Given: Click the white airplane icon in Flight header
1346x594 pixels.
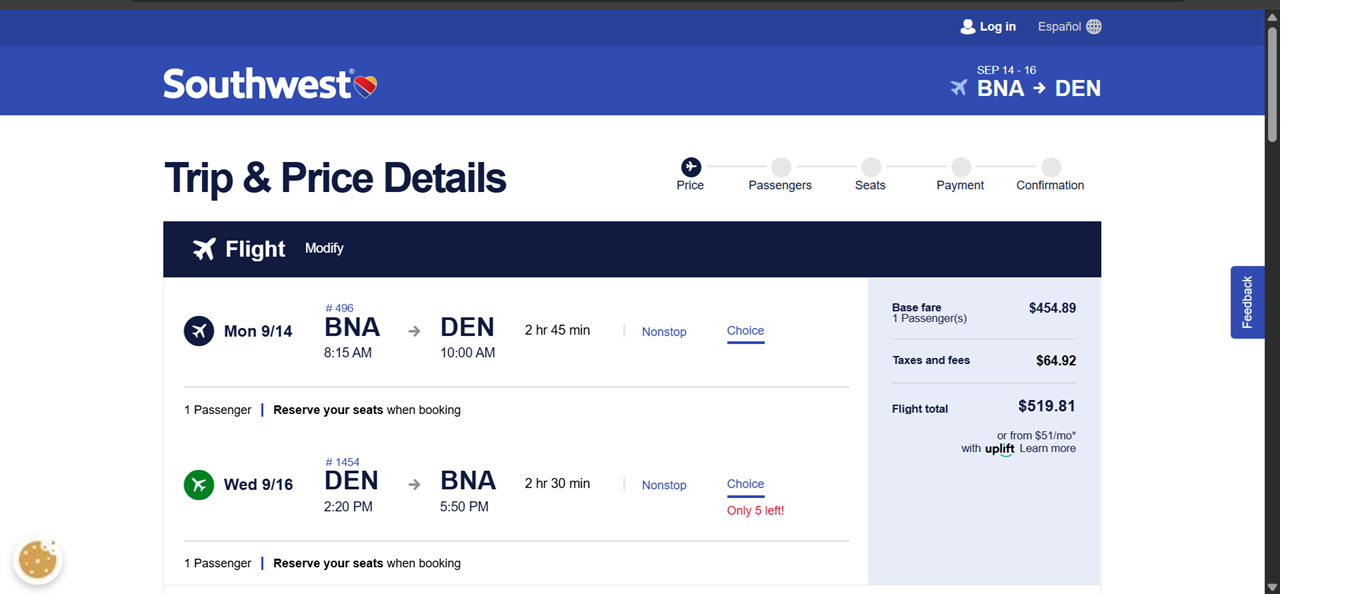Looking at the screenshot, I should (x=204, y=249).
